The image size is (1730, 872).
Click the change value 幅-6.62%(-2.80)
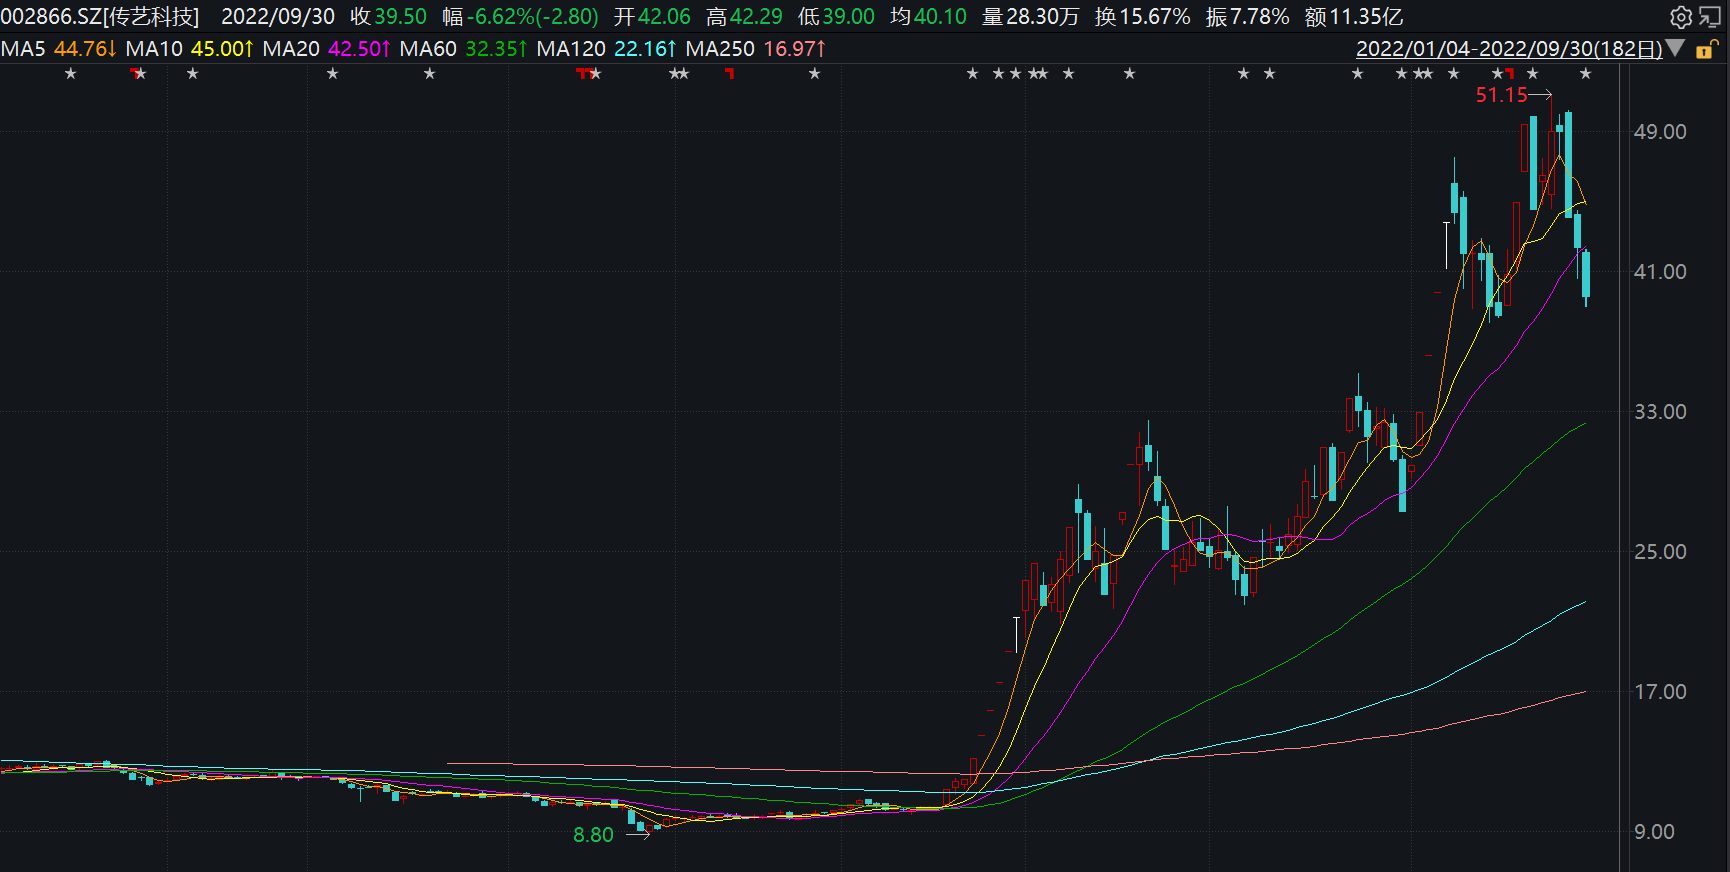521,17
